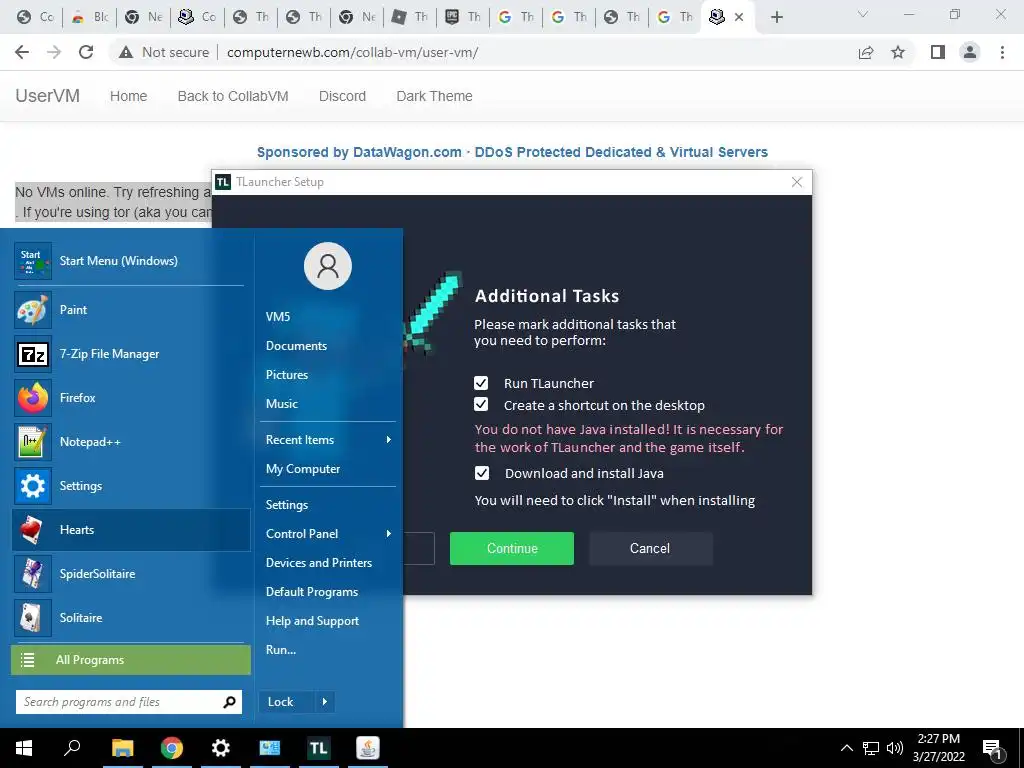Open Help and Support
The width and height of the screenshot is (1024, 768).
coord(312,620)
